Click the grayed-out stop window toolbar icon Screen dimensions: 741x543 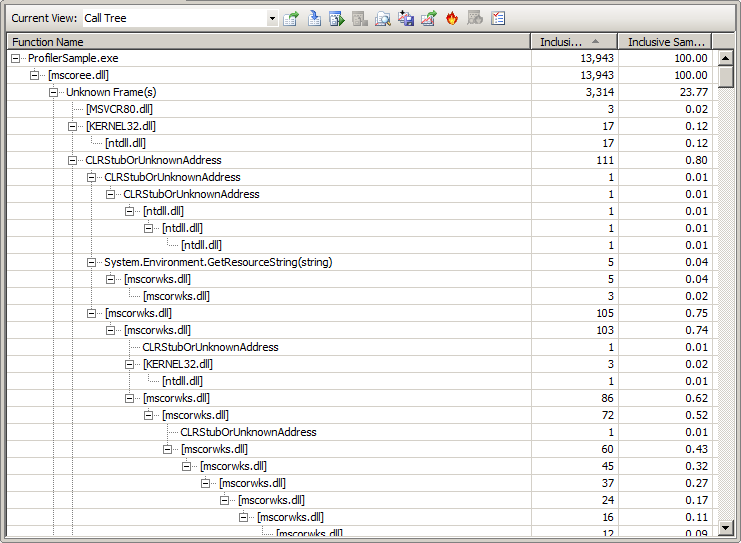click(360, 18)
